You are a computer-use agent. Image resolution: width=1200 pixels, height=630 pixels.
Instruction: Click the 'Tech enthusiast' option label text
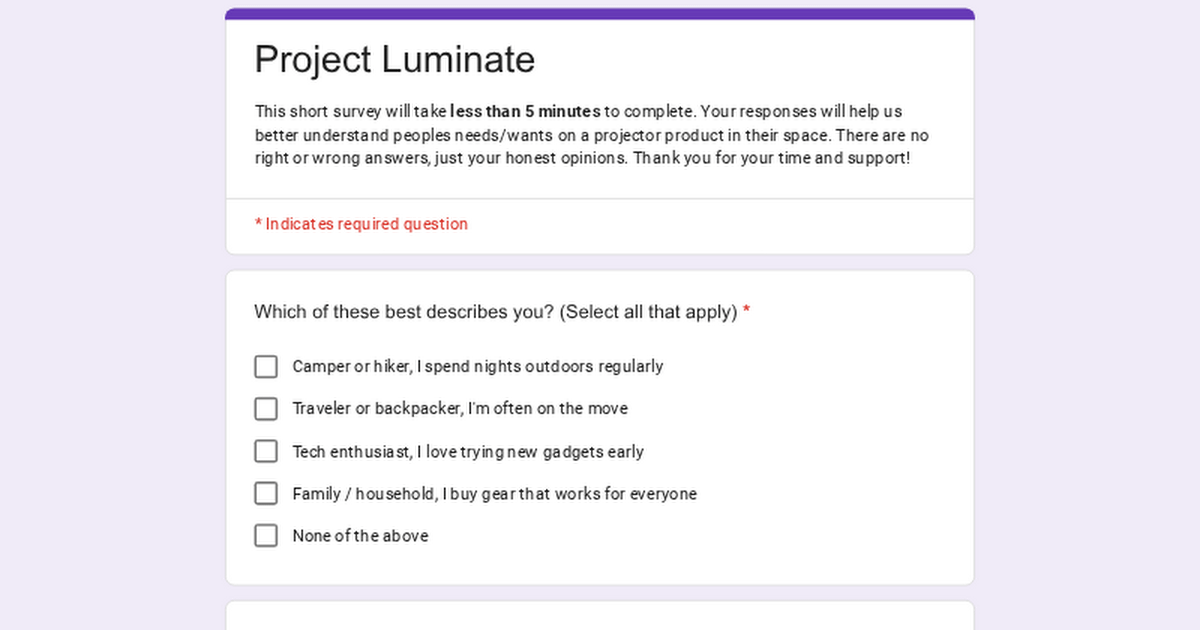[x=468, y=452]
